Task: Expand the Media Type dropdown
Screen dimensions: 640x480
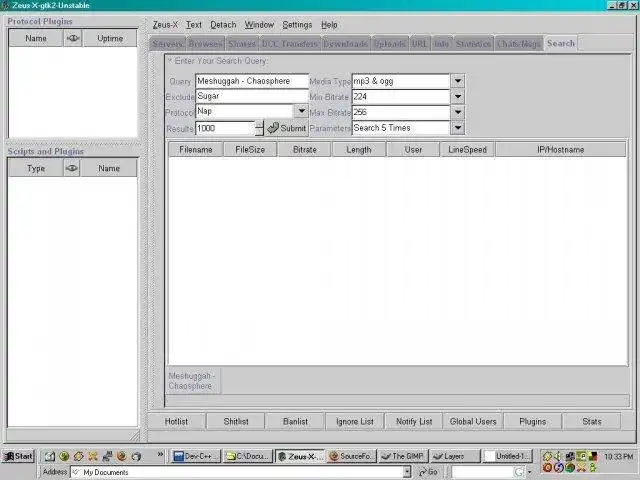Action: pyautogui.click(x=458, y=81)
